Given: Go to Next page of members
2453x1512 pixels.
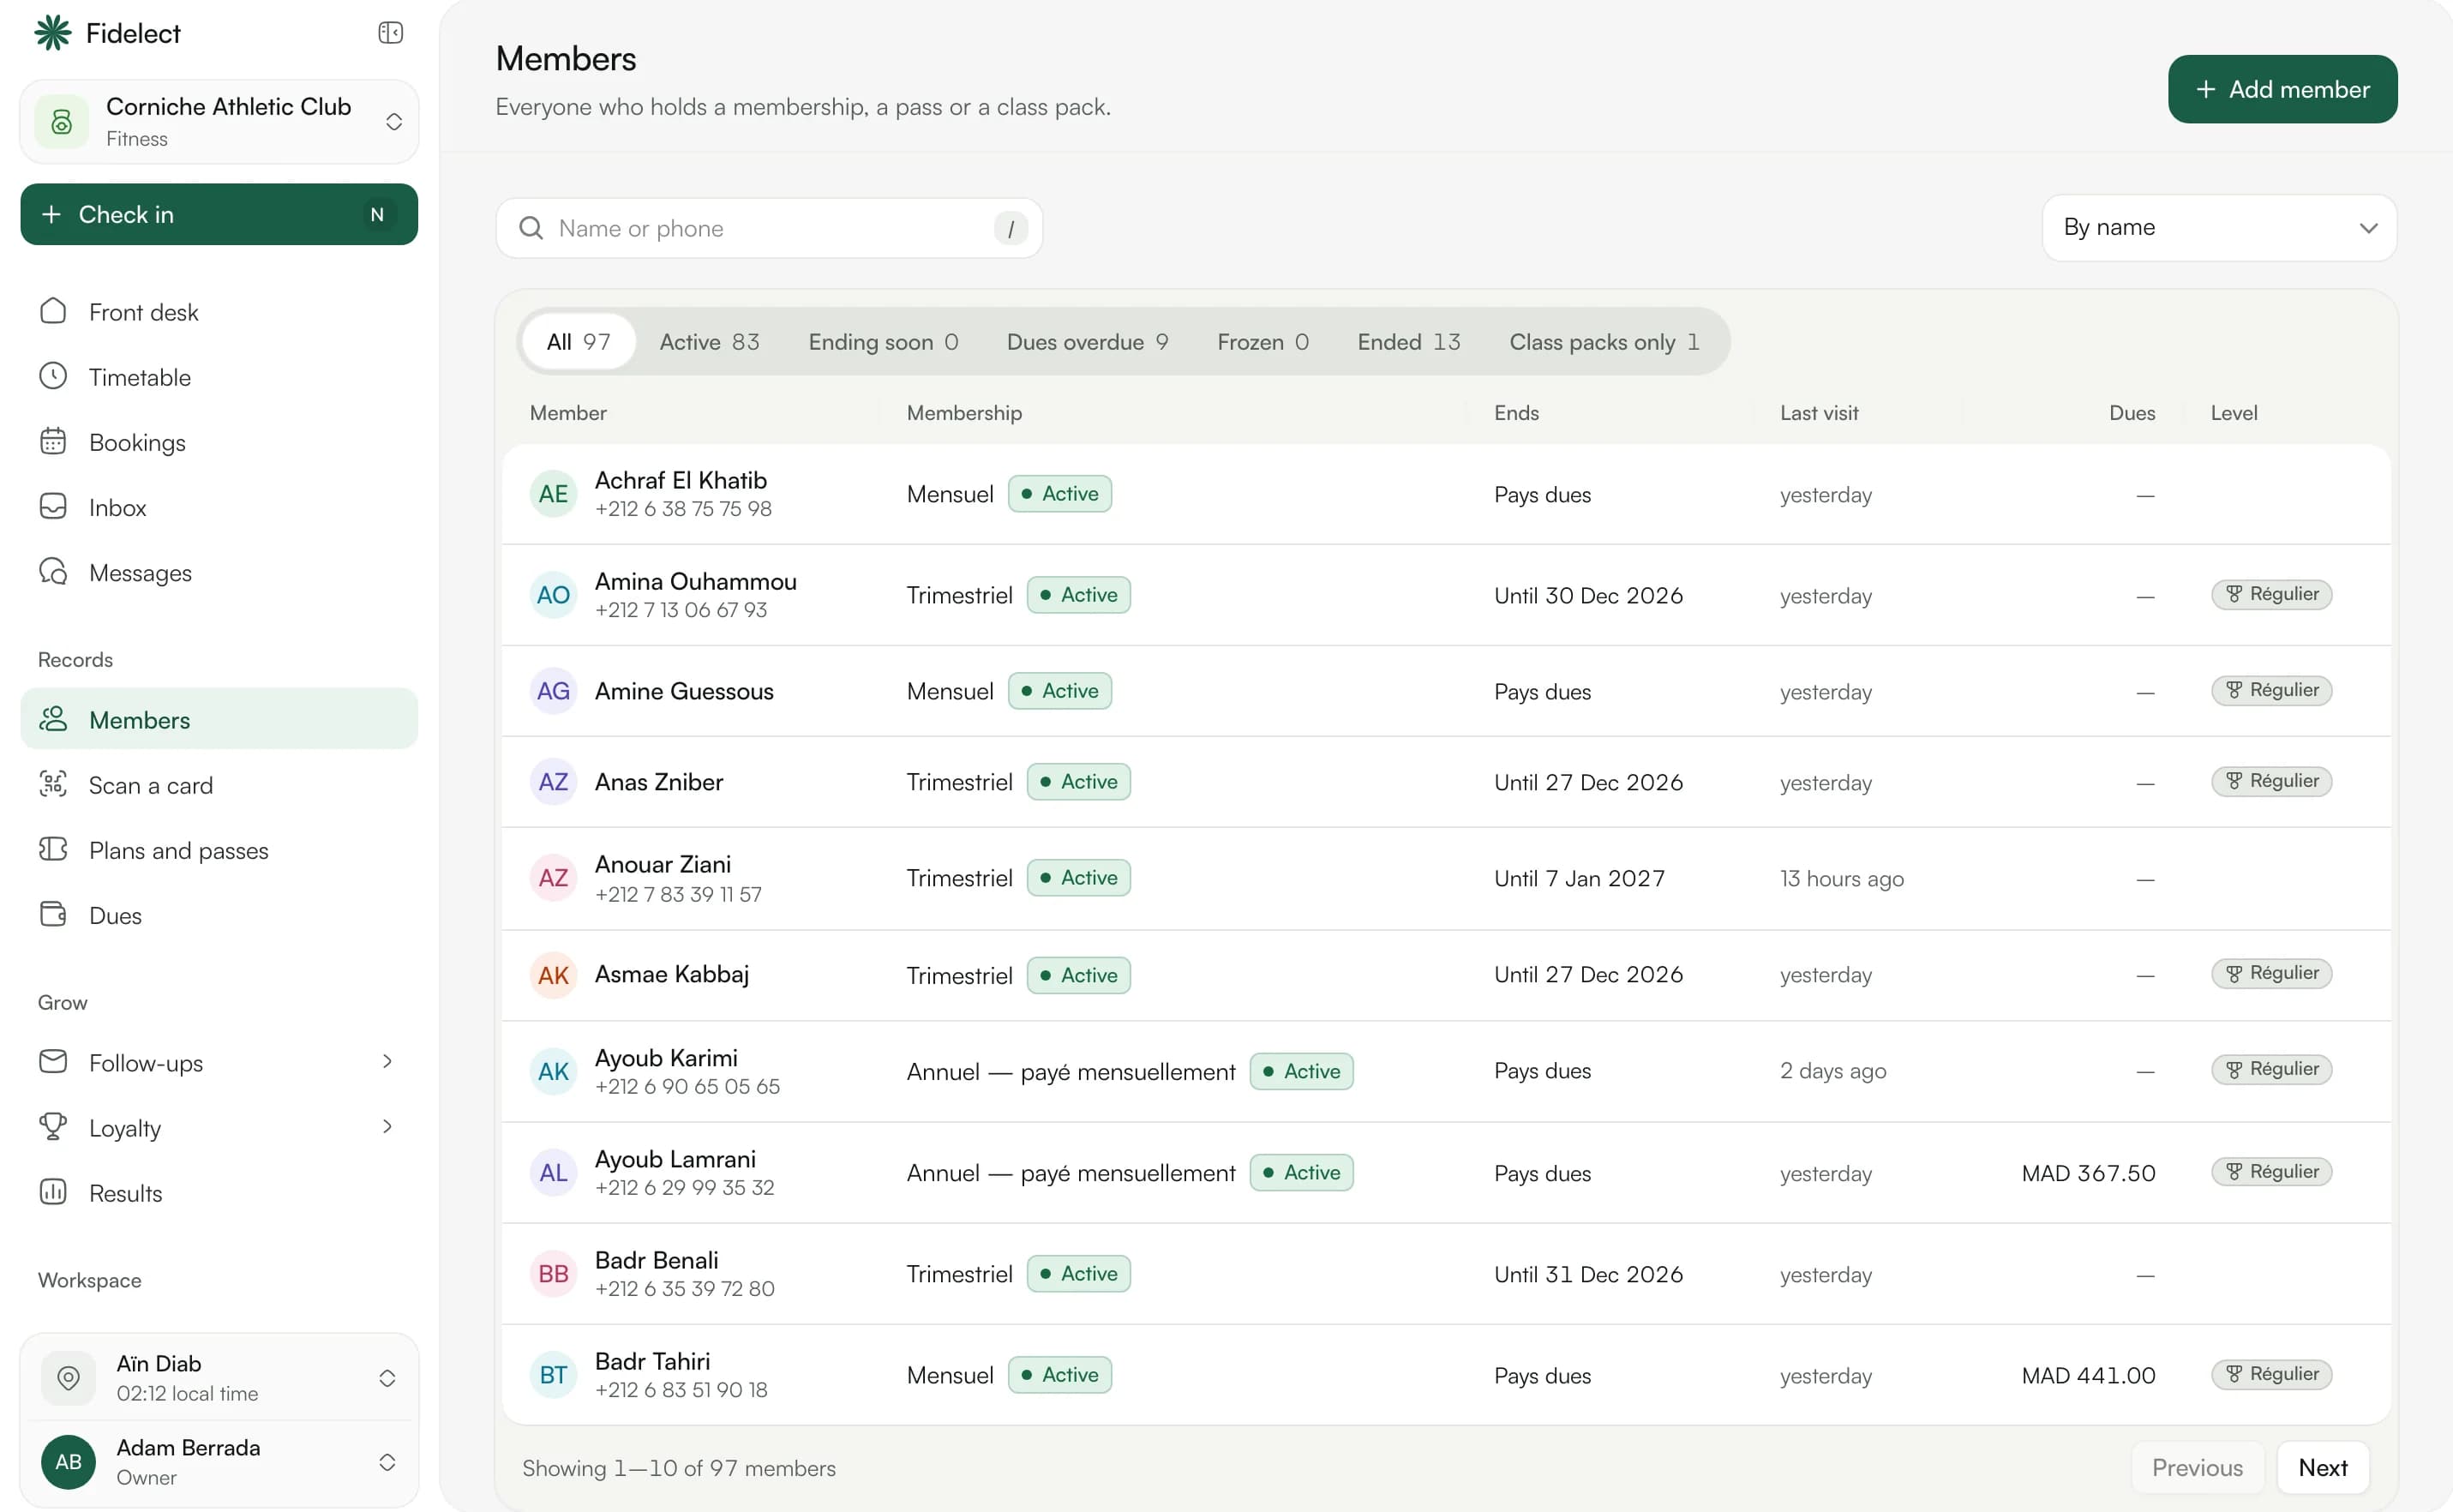Looking at the screenshot, I should 2322,1467.
